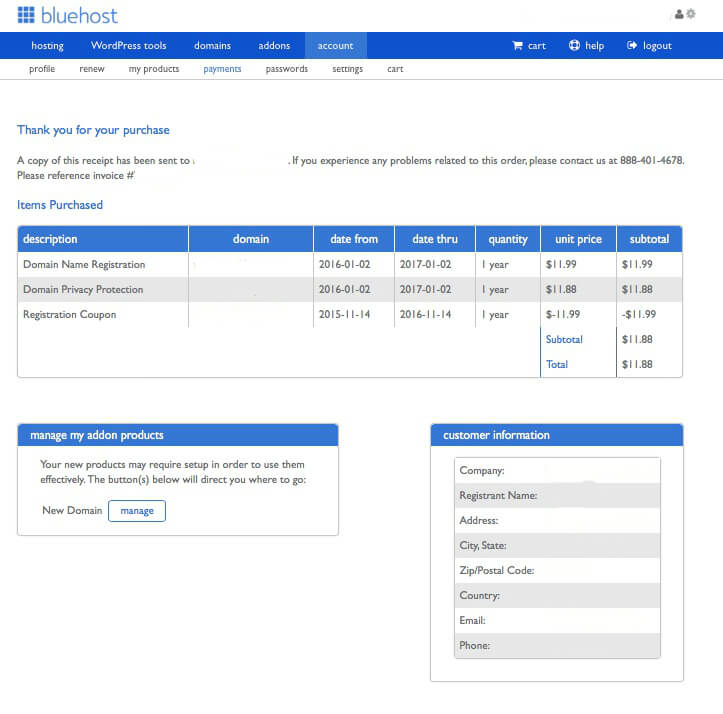
Task: Go to the domains tab
Action: [212, 46]
